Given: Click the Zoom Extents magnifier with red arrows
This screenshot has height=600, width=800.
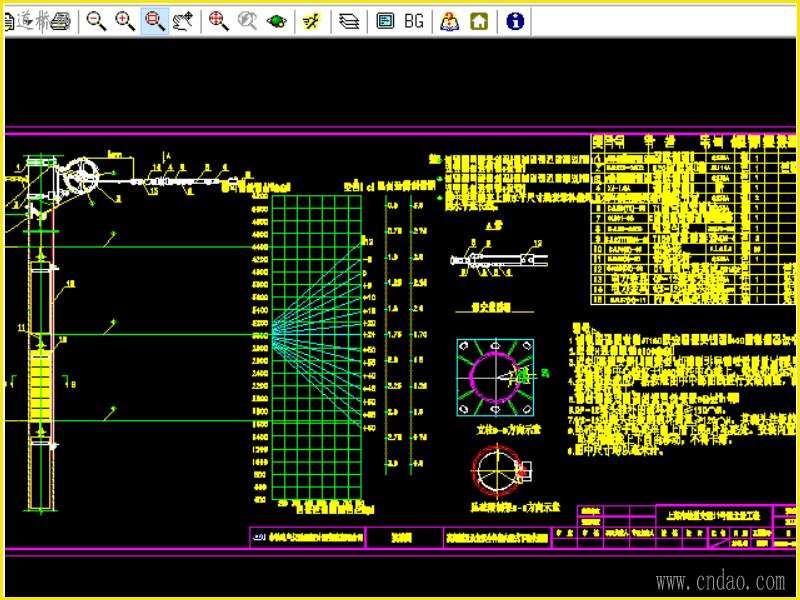Looking at the screenshot, I should pos(218,21).
